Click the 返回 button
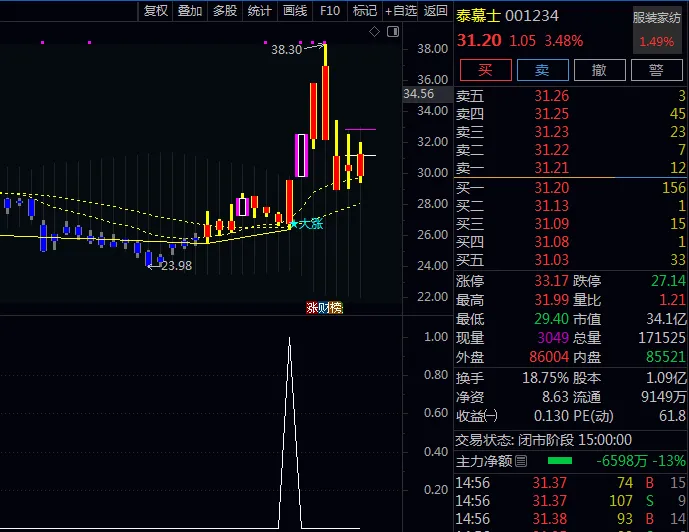The image size is (689, 532). tap(435, 11)
